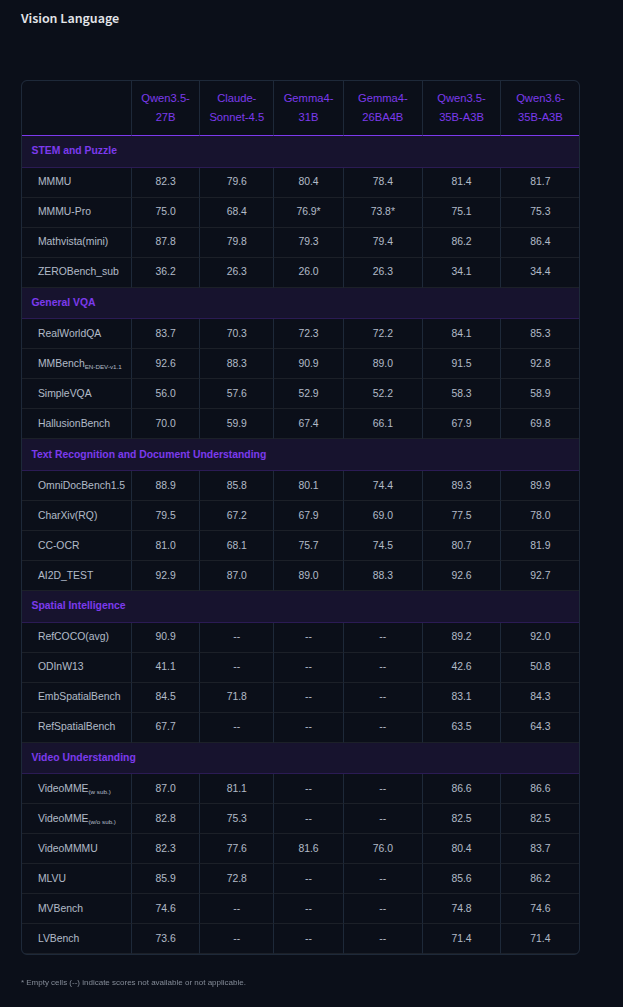Image resolution: width=623 pixels, height=1007 pixels.
Task: Select the Qwen3.5-35B-A3B column header
Action: [461, 108]
